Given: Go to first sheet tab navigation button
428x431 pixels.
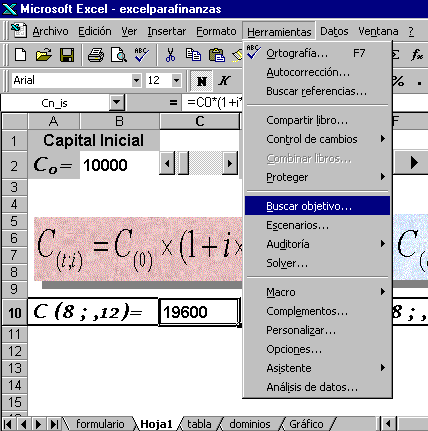Looking at the screenshot, I should [x=8, y=424].
